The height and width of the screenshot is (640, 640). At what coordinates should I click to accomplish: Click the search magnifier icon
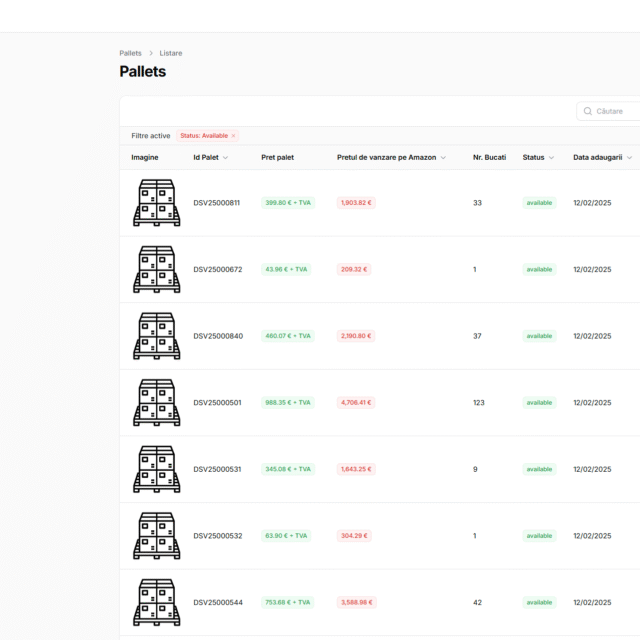click(x=588, y=111)
